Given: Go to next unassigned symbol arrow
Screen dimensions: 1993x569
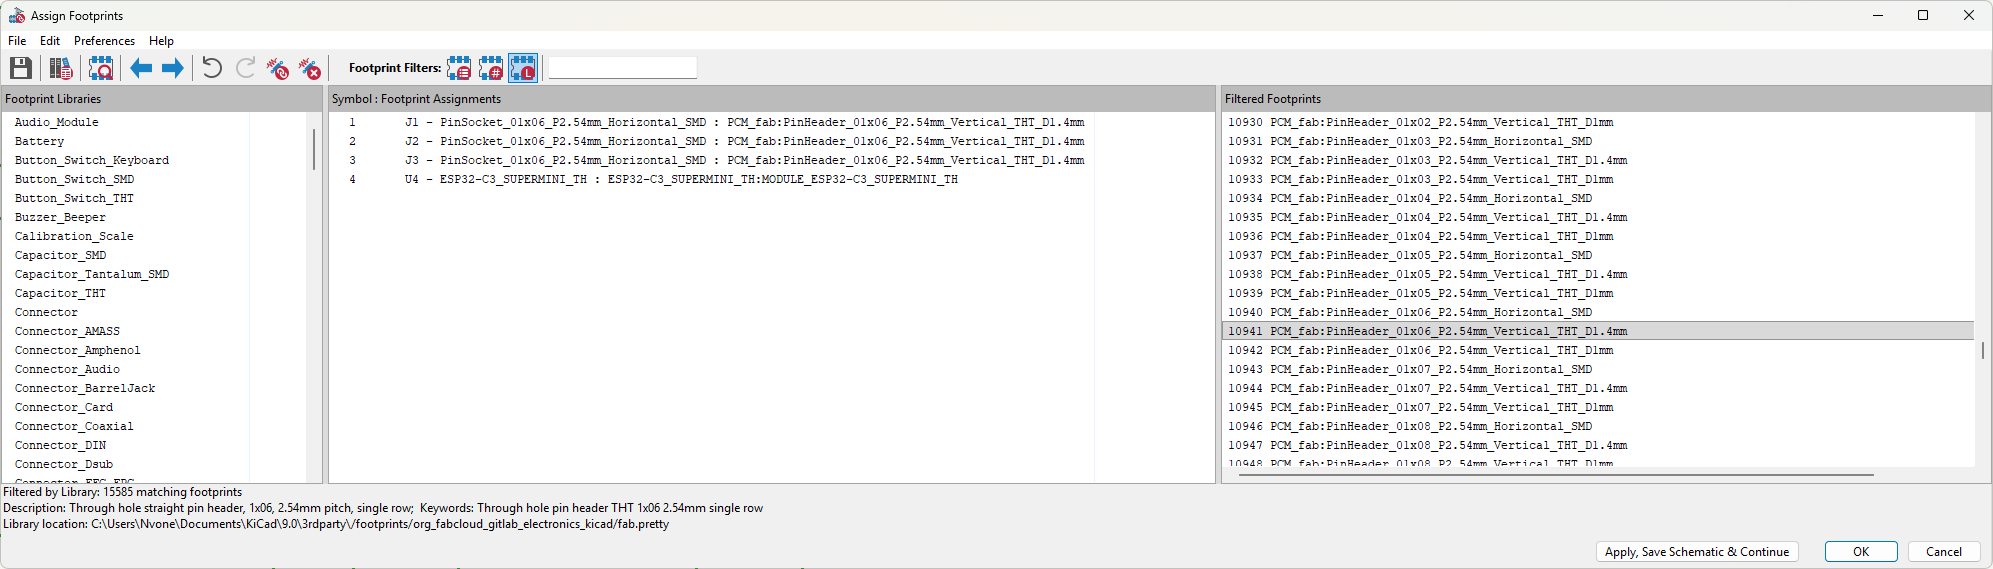Looking at the screenshot, I should pos(173,68).
